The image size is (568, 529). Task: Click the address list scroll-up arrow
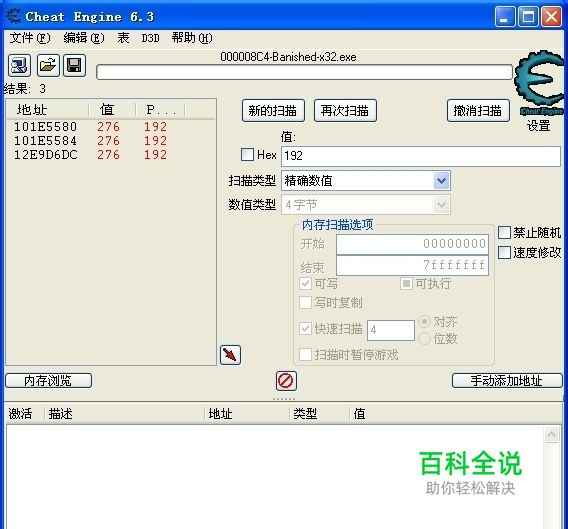point(551,434)
